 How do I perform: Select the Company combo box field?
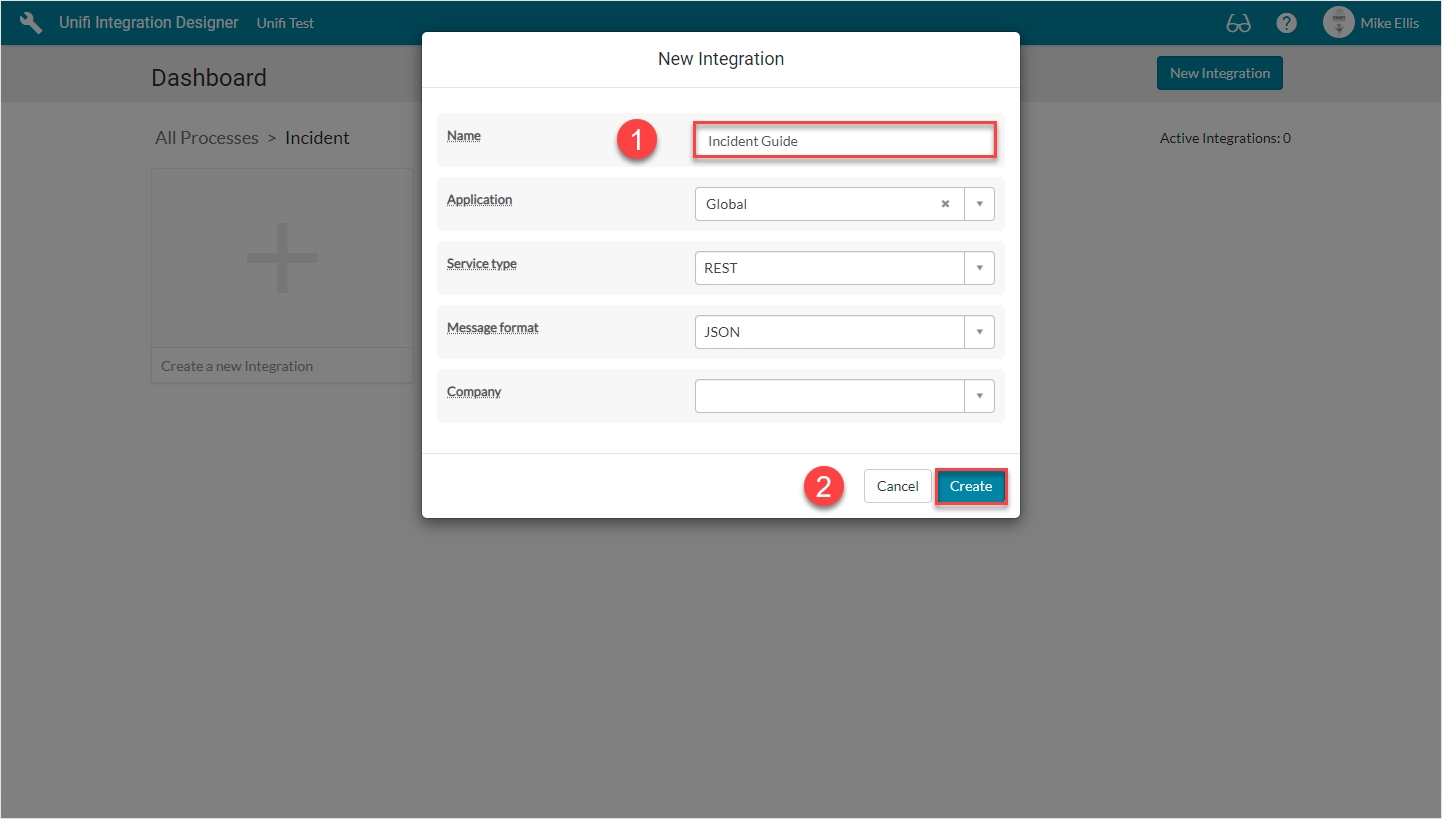point(829,396)
